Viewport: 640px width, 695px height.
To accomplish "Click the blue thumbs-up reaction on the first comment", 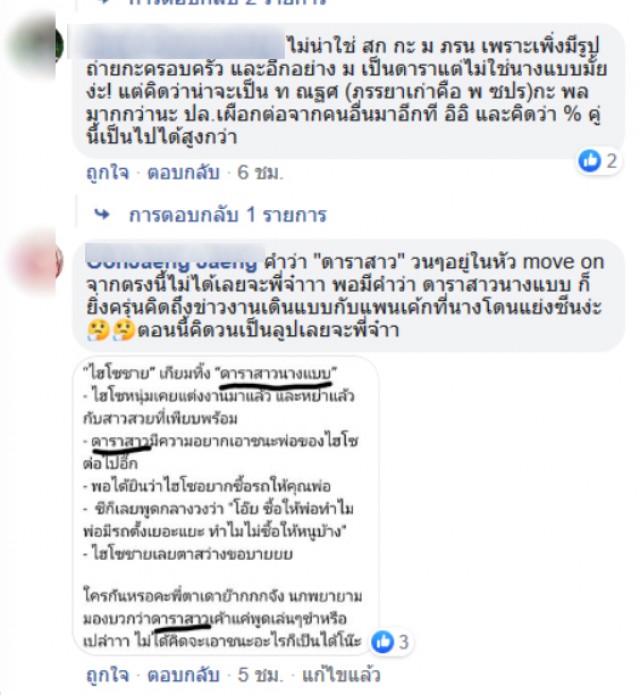I will [589, 160].
